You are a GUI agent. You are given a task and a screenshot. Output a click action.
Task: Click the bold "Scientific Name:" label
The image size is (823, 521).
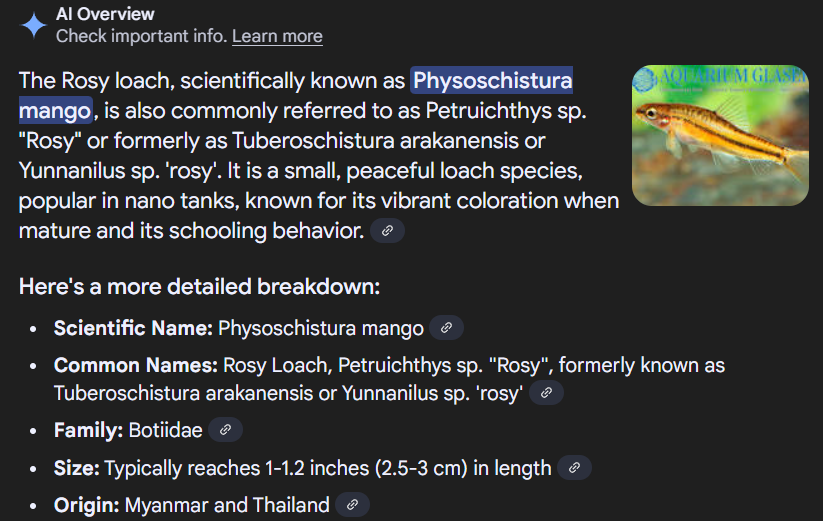pyautogui.click(x=133, y=328)
